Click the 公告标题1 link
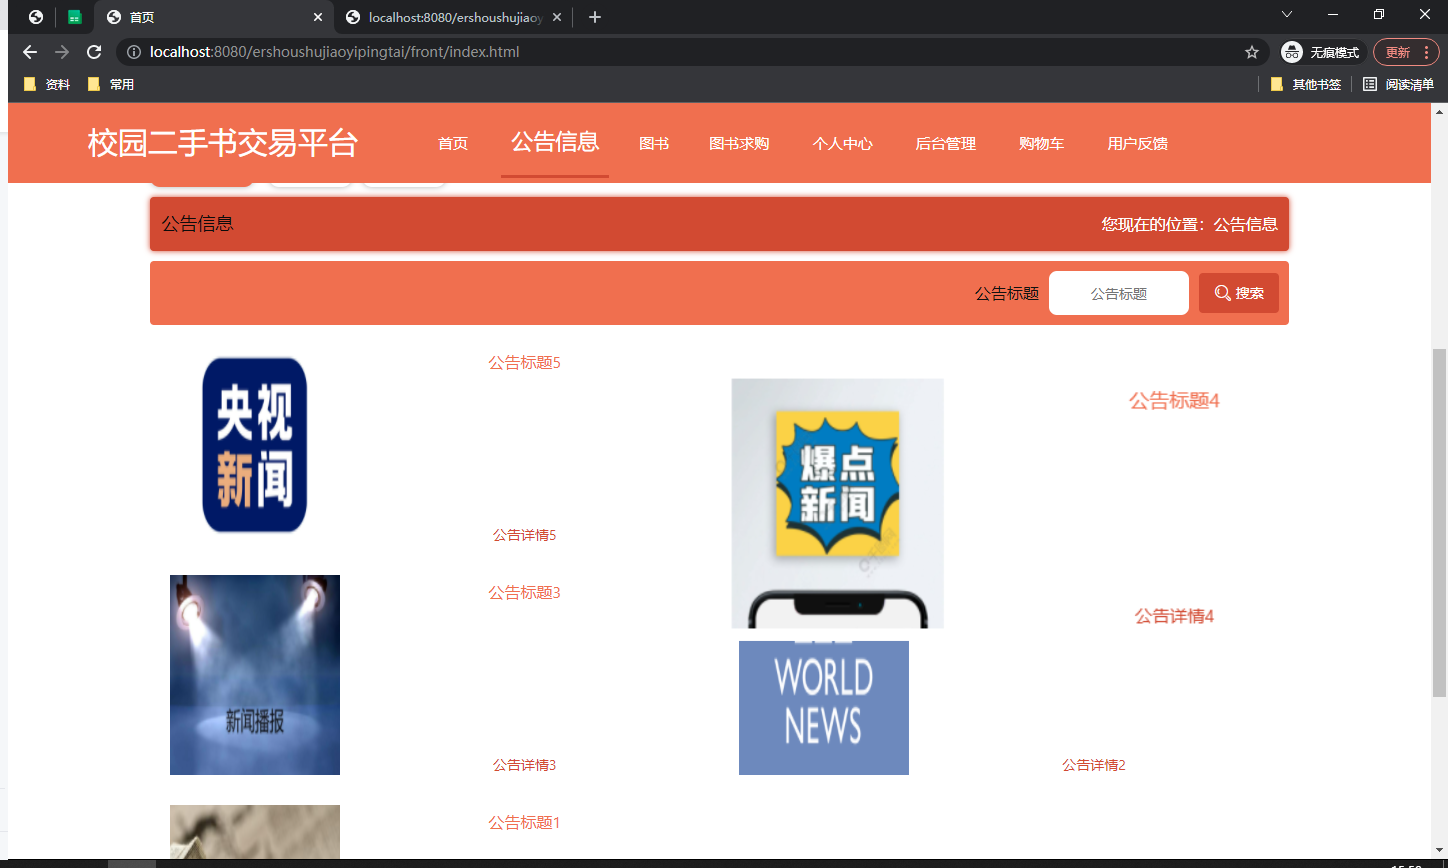This screenshot has height=868, width=1448. (x=524, y=822)
